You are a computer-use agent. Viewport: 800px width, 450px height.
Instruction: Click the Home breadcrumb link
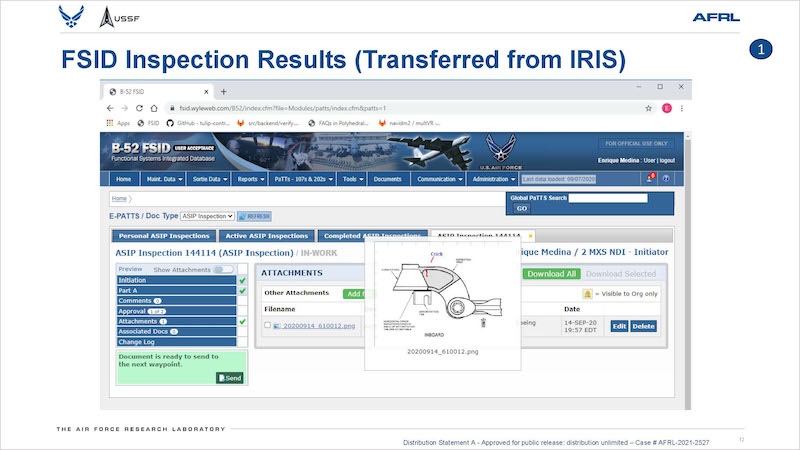[x=119, y=198]
